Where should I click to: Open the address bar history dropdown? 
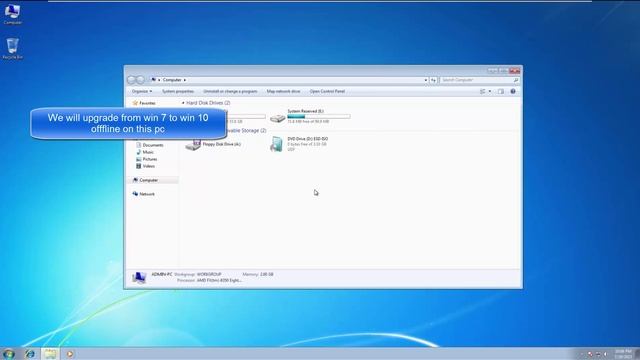point(426,80)
